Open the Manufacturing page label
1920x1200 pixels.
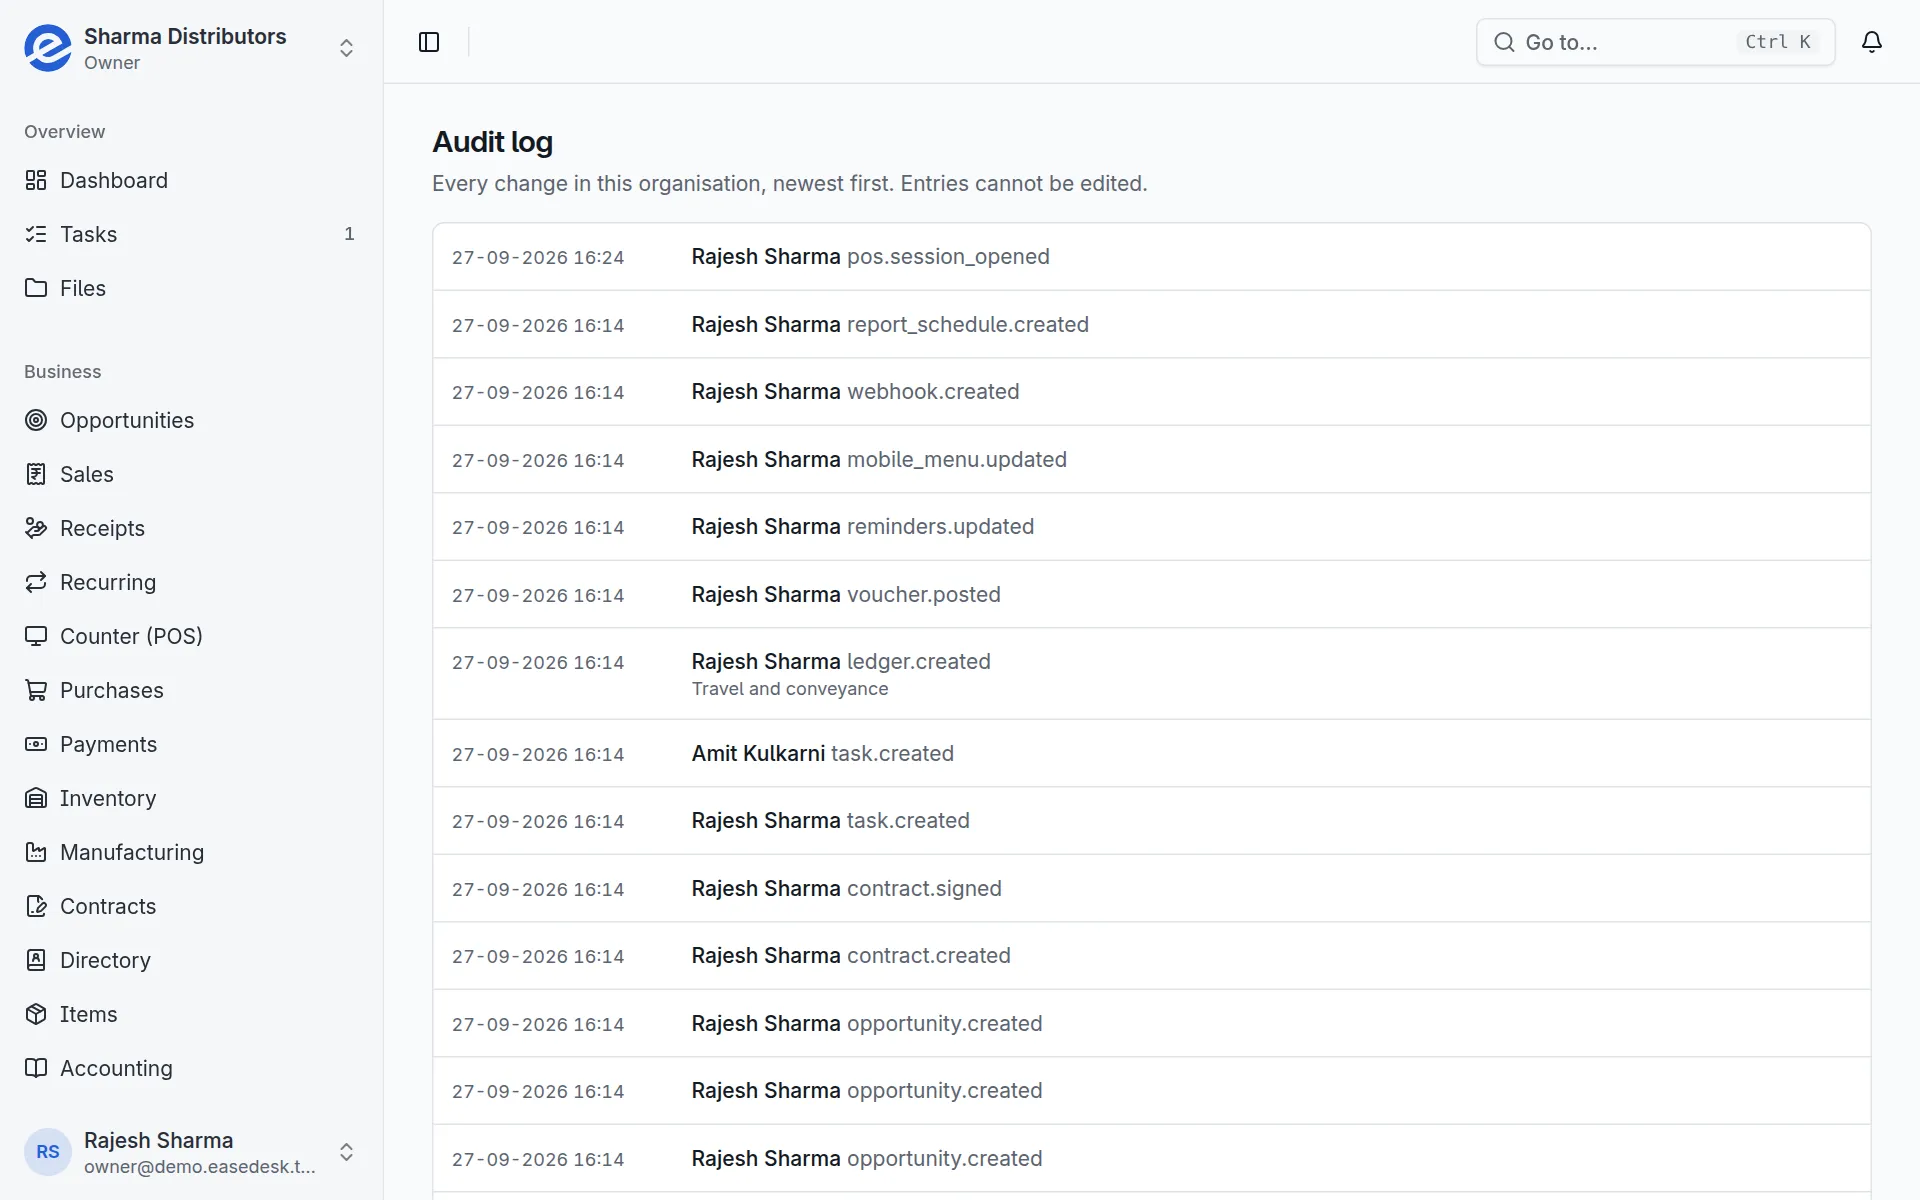tap(132, 852)
